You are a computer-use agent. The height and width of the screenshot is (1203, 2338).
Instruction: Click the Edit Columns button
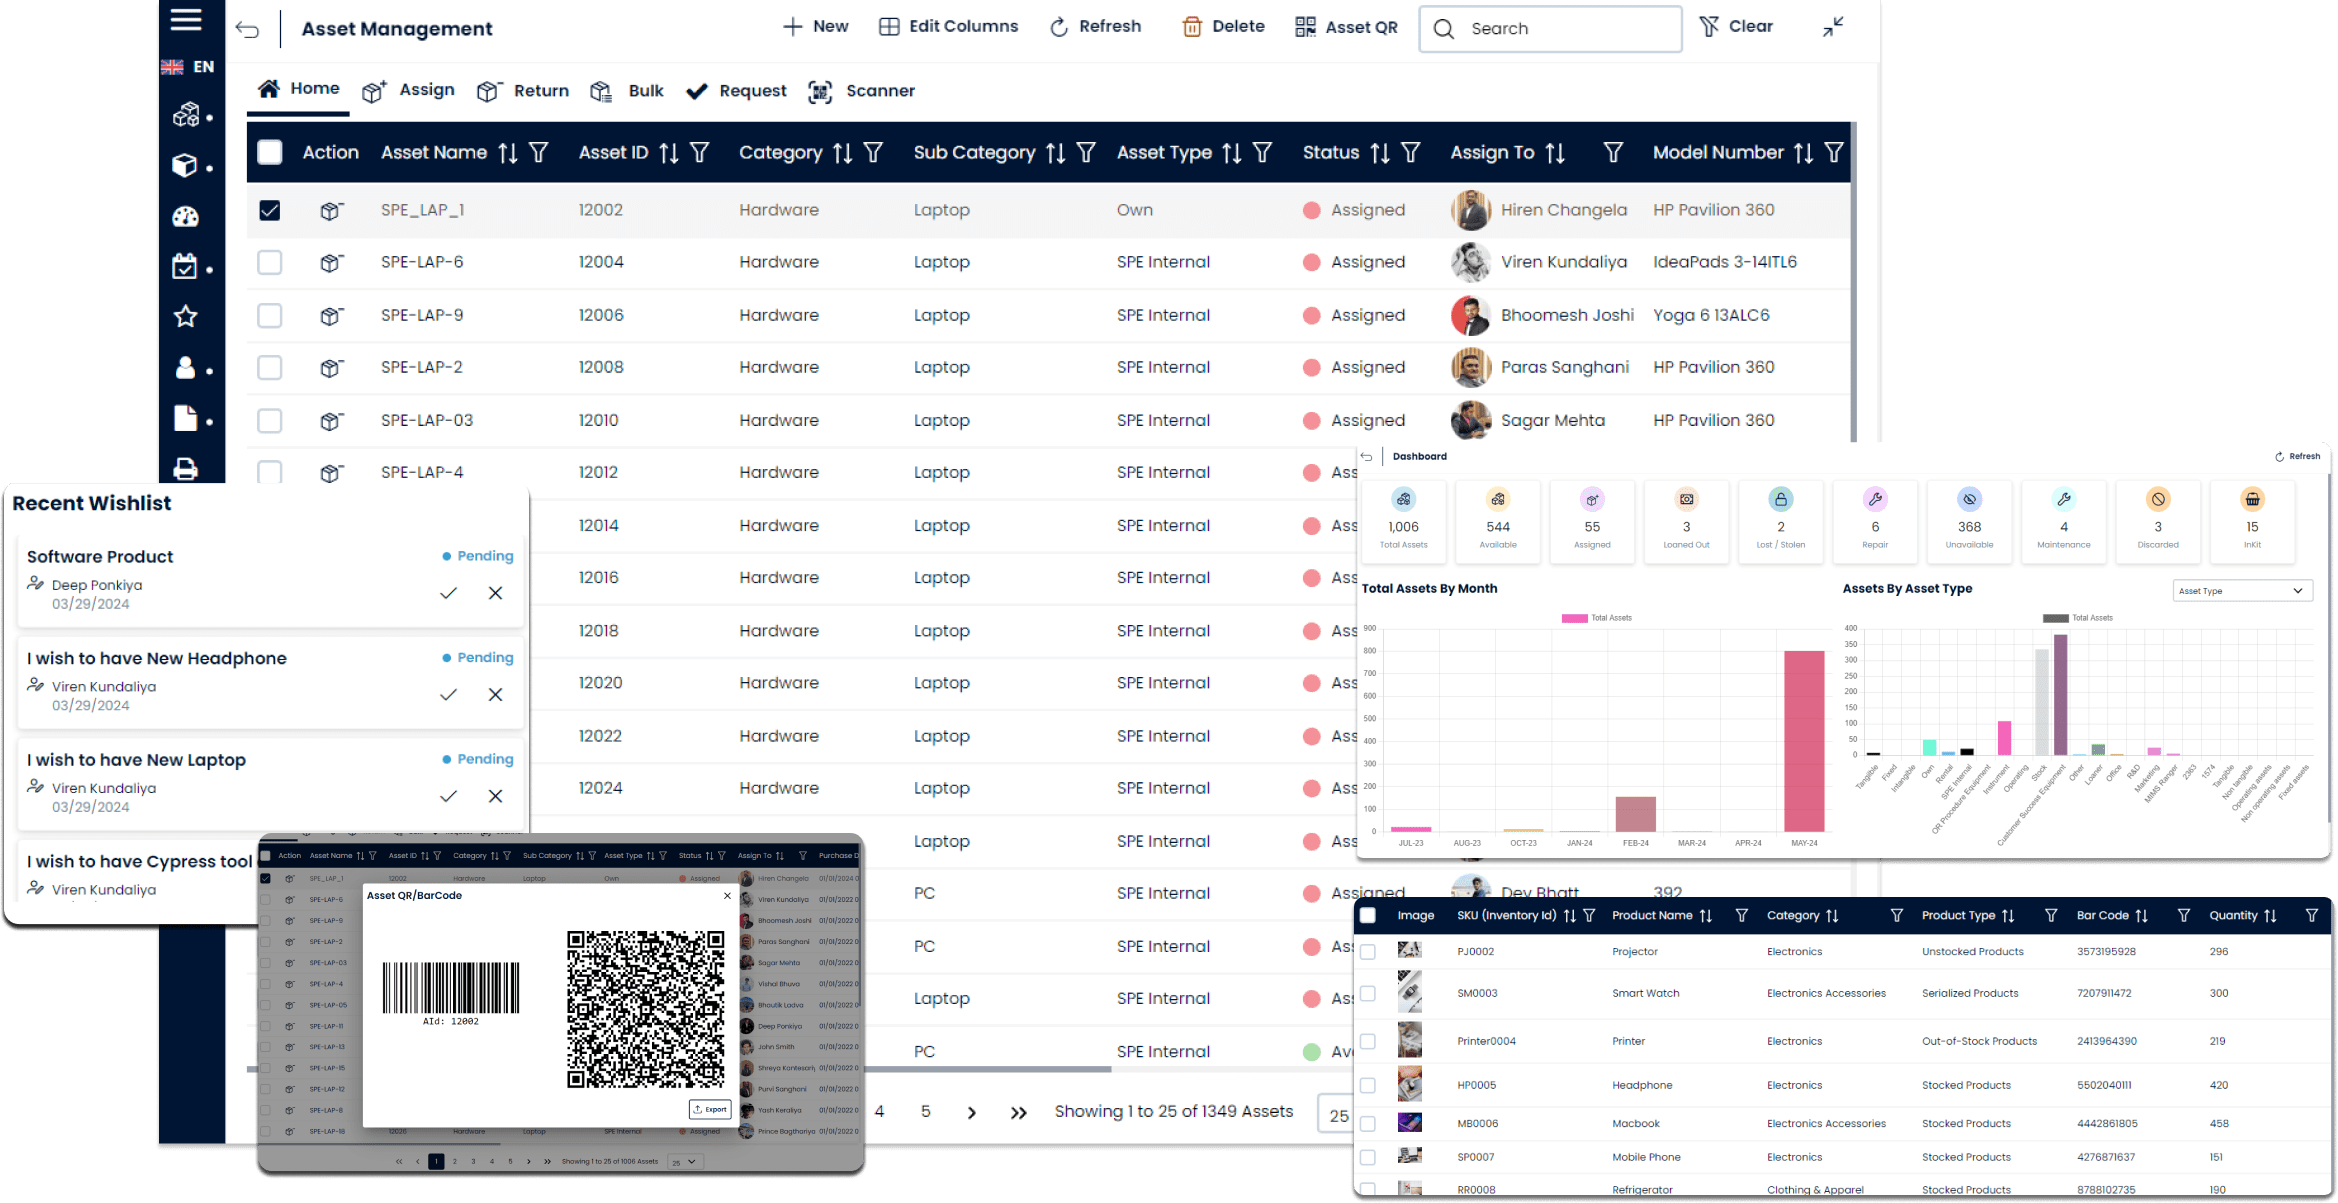coord(948,27)
